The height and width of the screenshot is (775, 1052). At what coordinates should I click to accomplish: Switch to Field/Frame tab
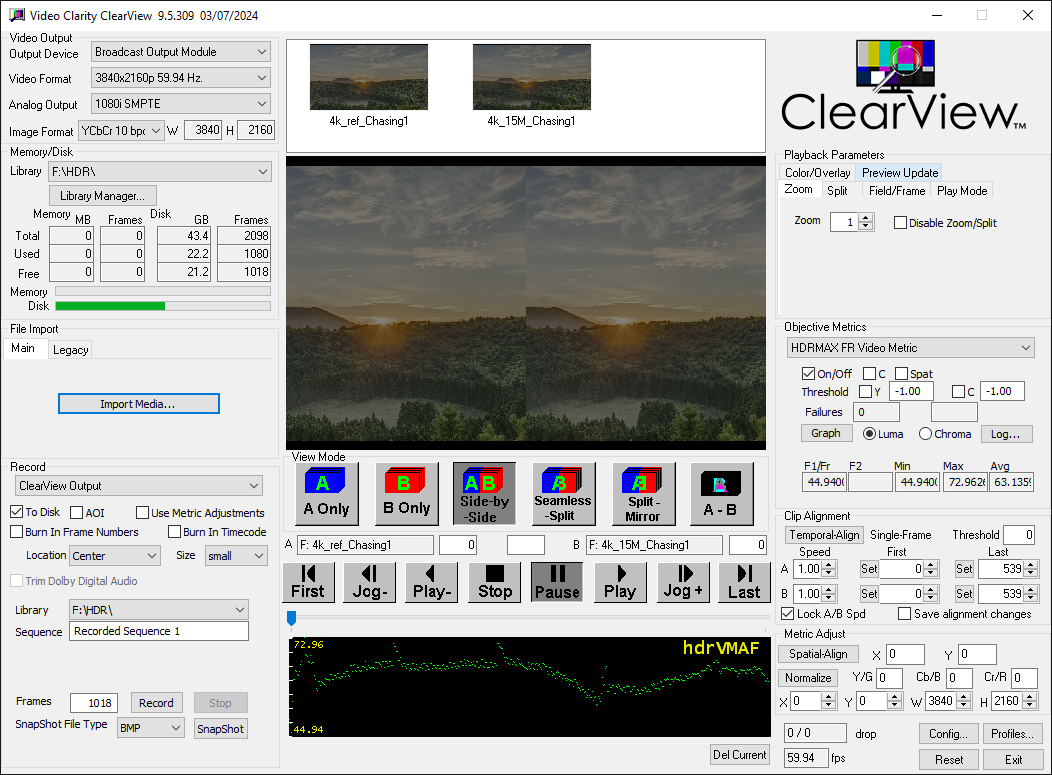pos(896,191)
